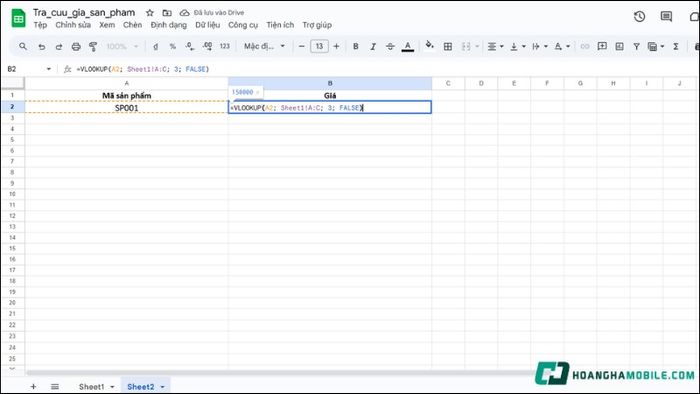
Task: Open the 123 number formats menu
Action: (225, 46)
